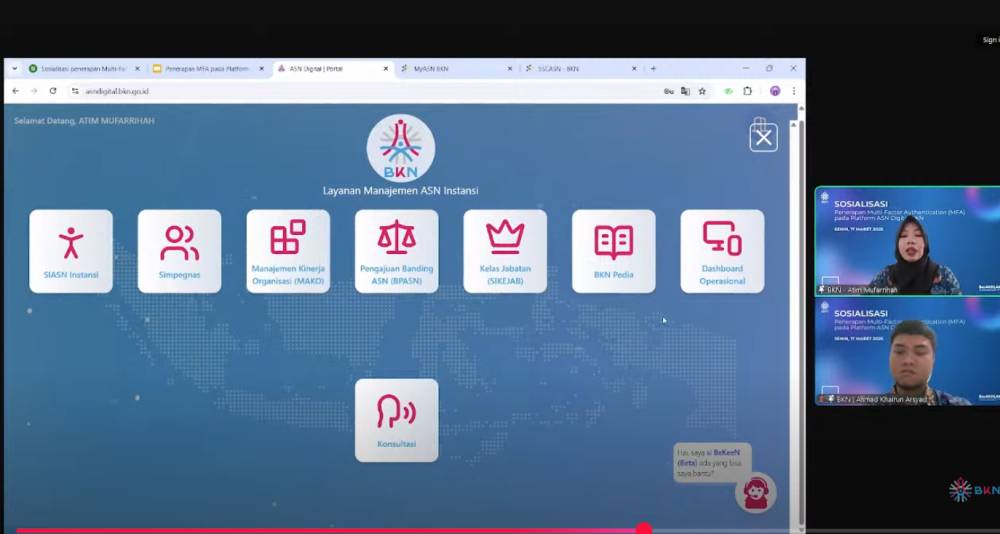1000x534 pixels.
Task: Click the green extension icon in toolbar
Action: (x=728, y=91)
